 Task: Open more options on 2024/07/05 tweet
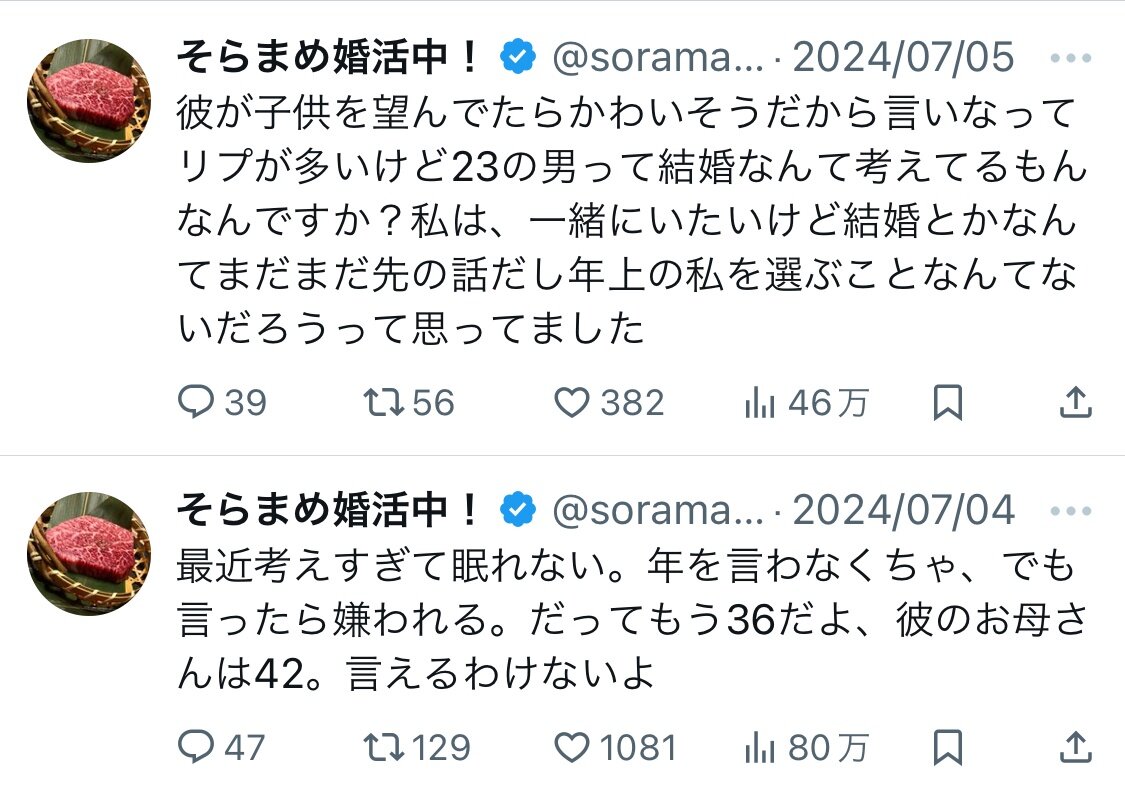(1072, 59)
